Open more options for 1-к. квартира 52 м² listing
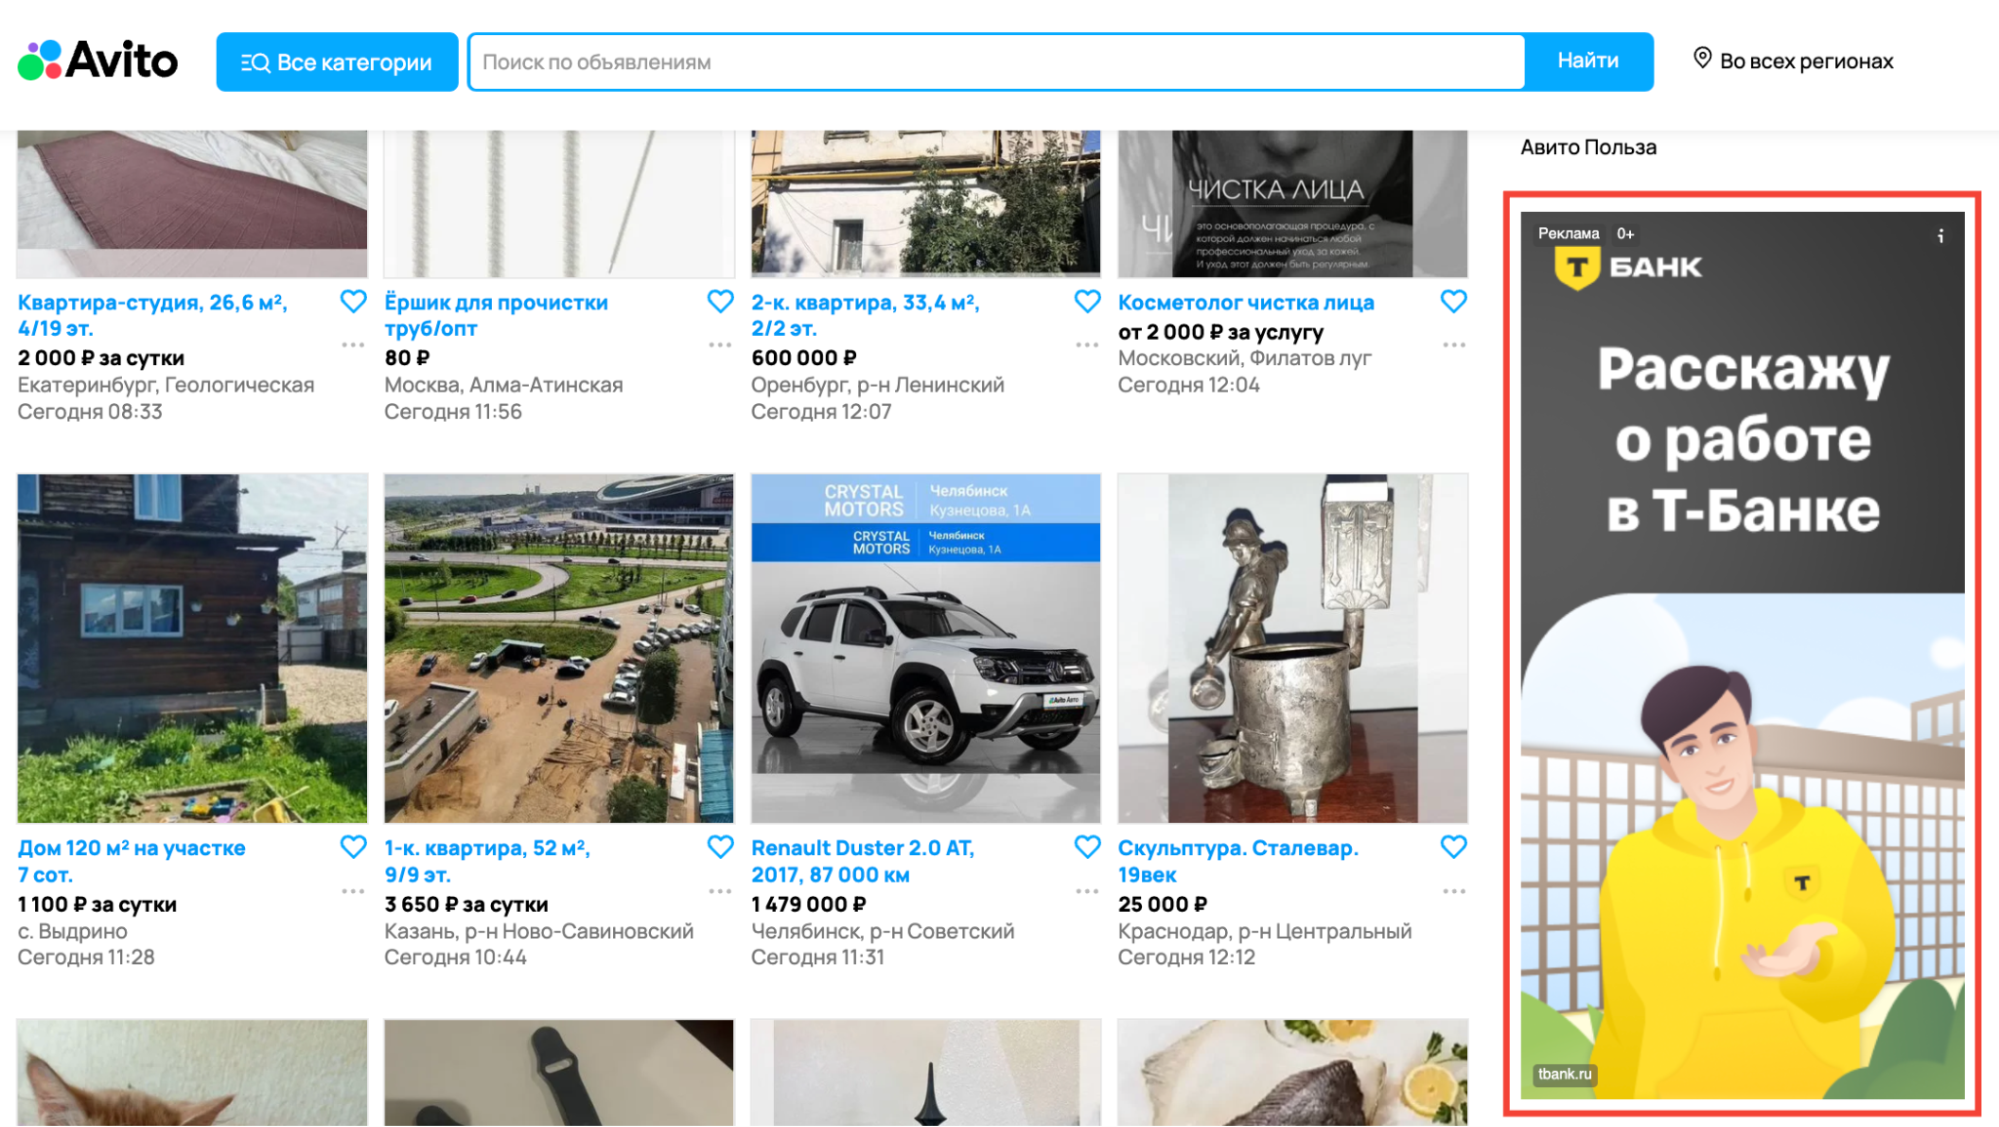The image size is (1999, 1127). [x=720, y=891]
